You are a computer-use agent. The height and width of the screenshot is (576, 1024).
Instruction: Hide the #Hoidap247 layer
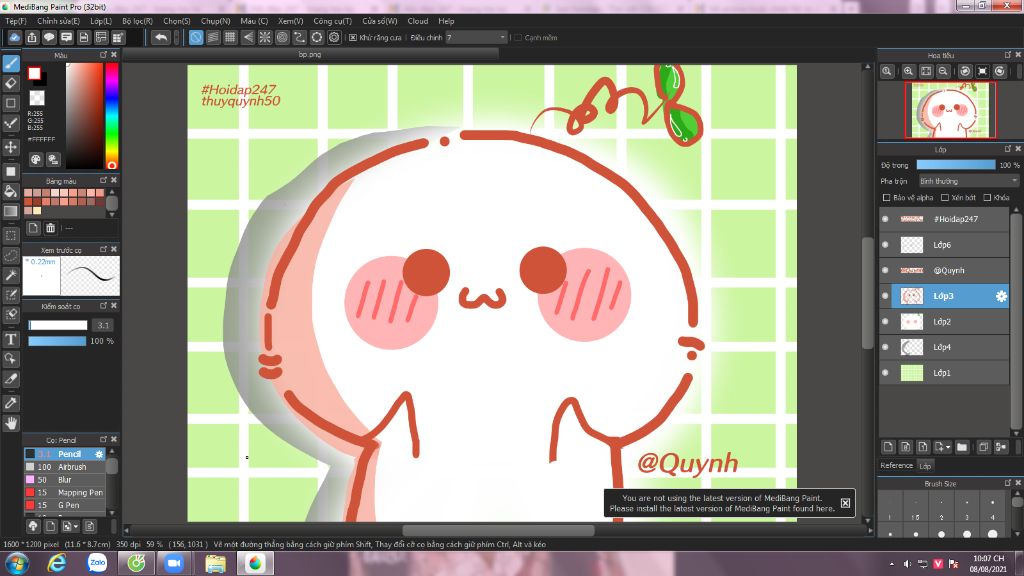point(886,219)
